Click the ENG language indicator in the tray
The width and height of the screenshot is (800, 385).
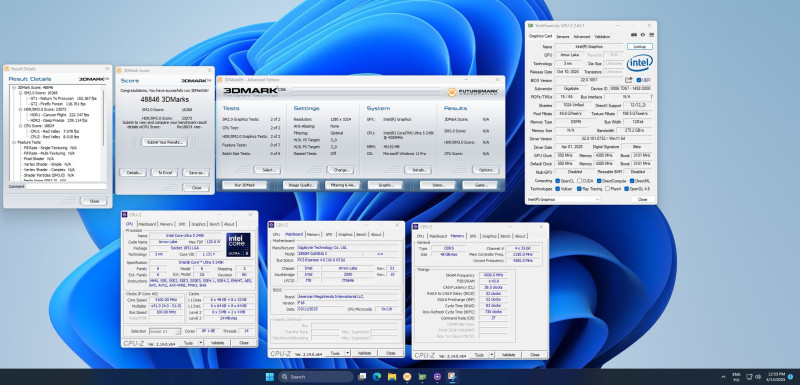(736, 377)
